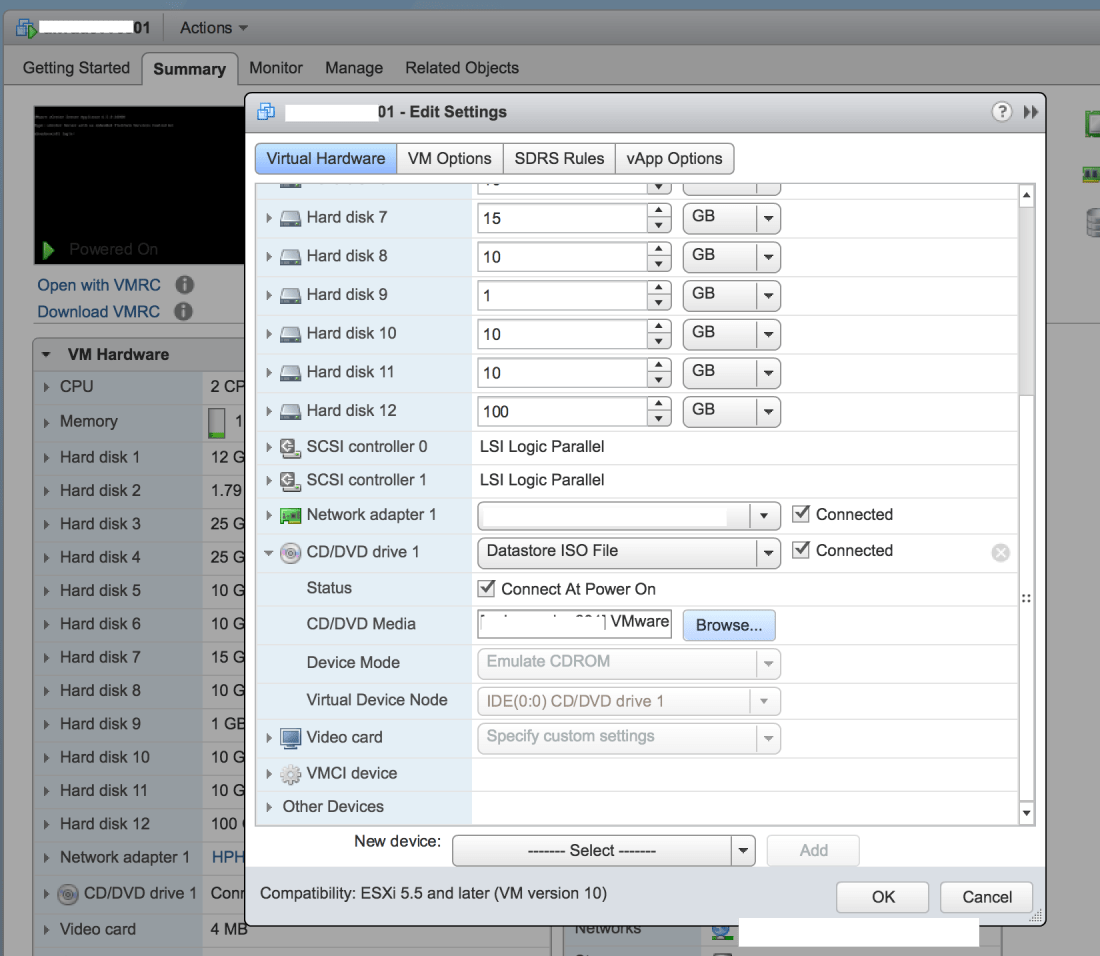Viewport: 1100px width, 956px height.
Task: Click the Hard disk 10 size field
Action: coord(562,334)
